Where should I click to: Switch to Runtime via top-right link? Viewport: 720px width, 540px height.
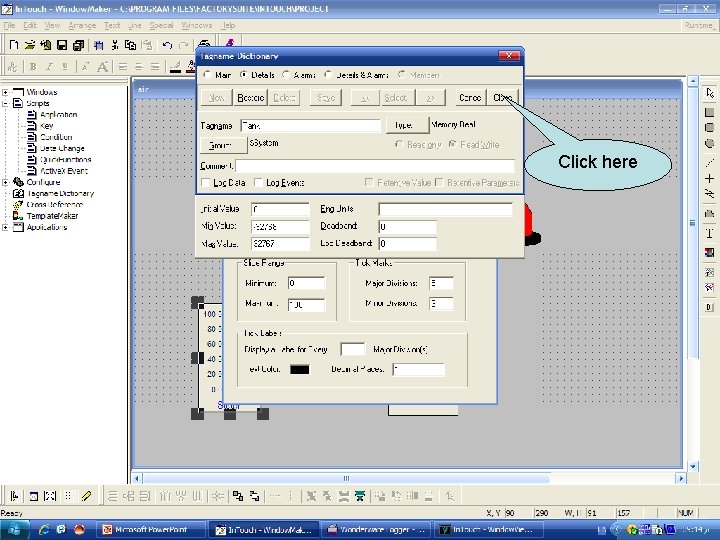tap(698, 25)
